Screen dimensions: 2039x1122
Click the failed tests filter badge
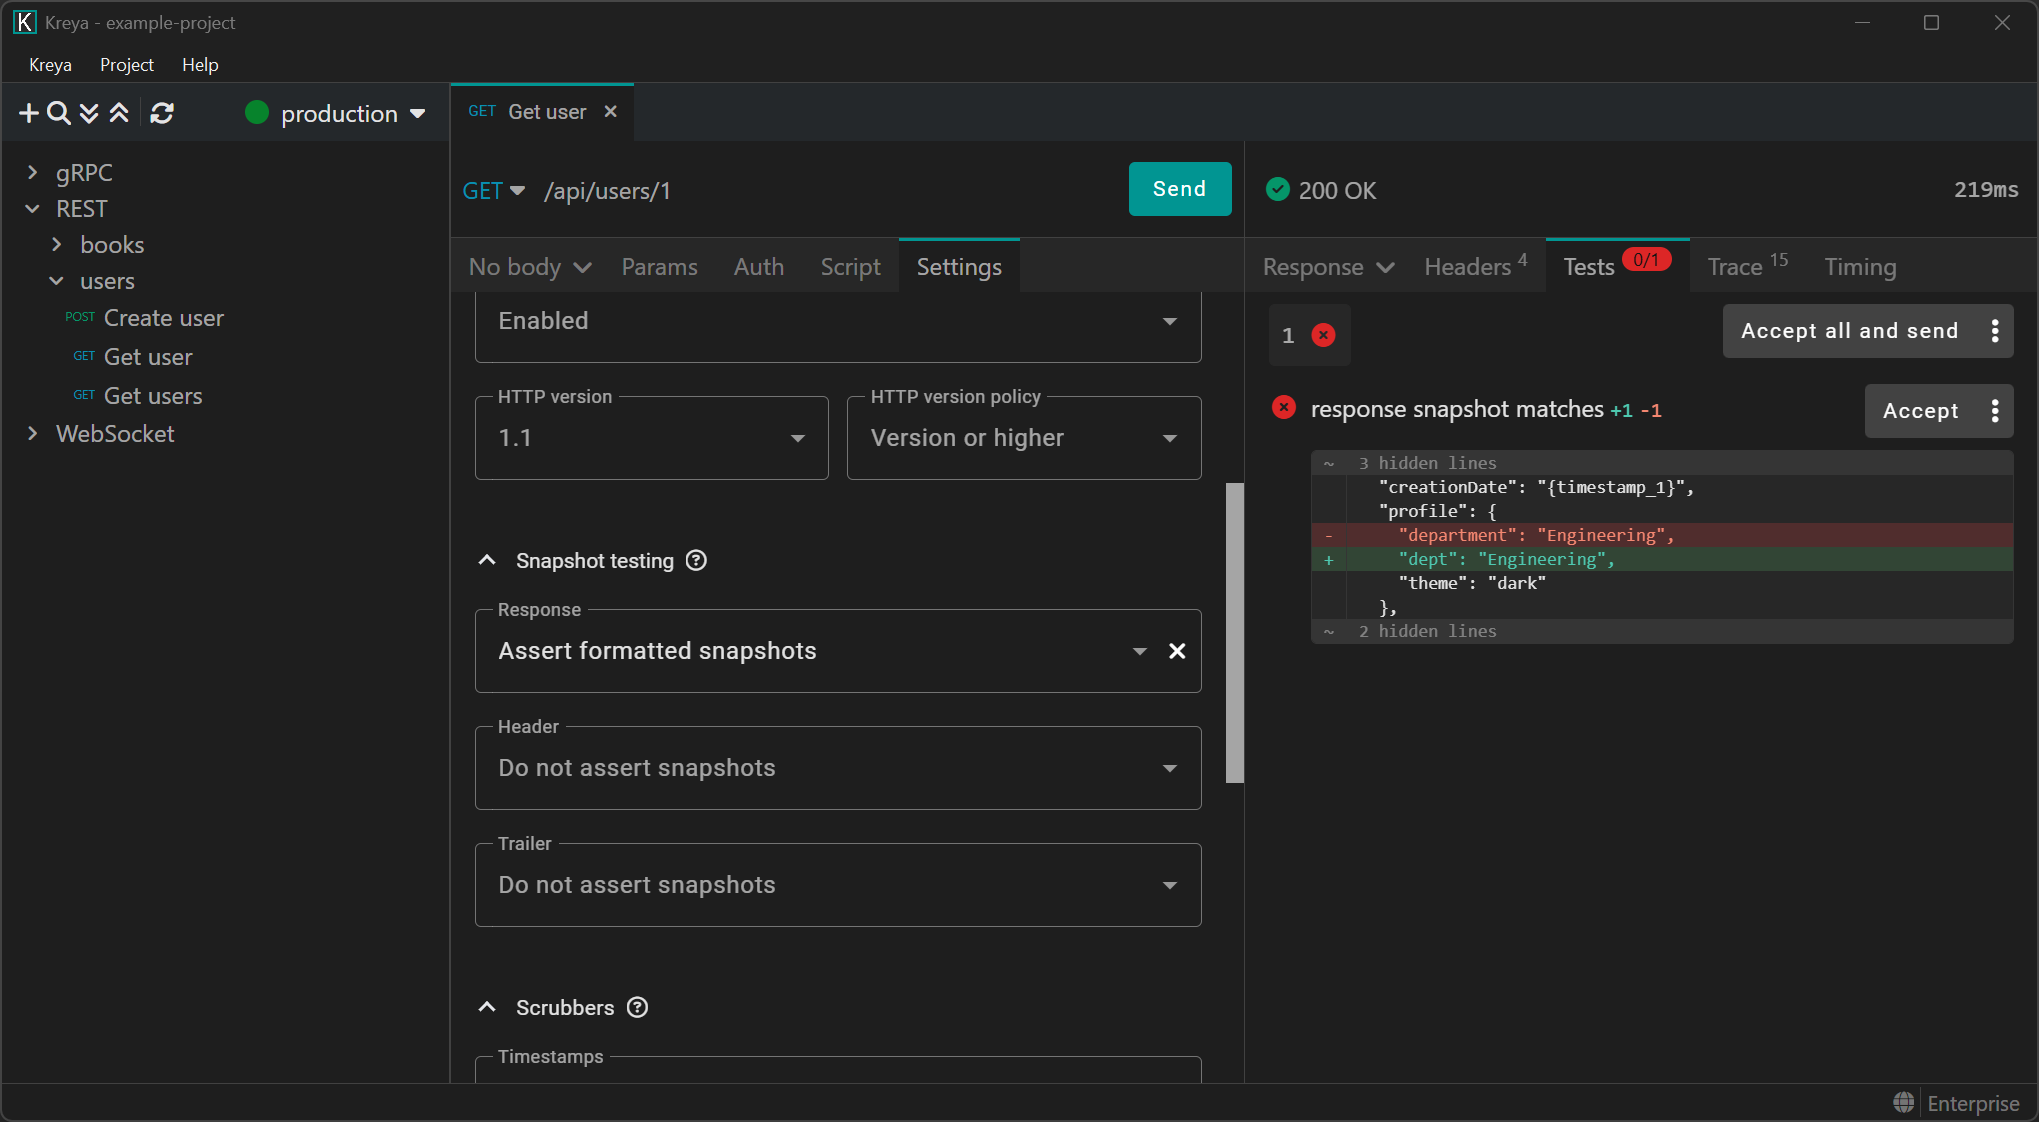(x=1309, y=336)
